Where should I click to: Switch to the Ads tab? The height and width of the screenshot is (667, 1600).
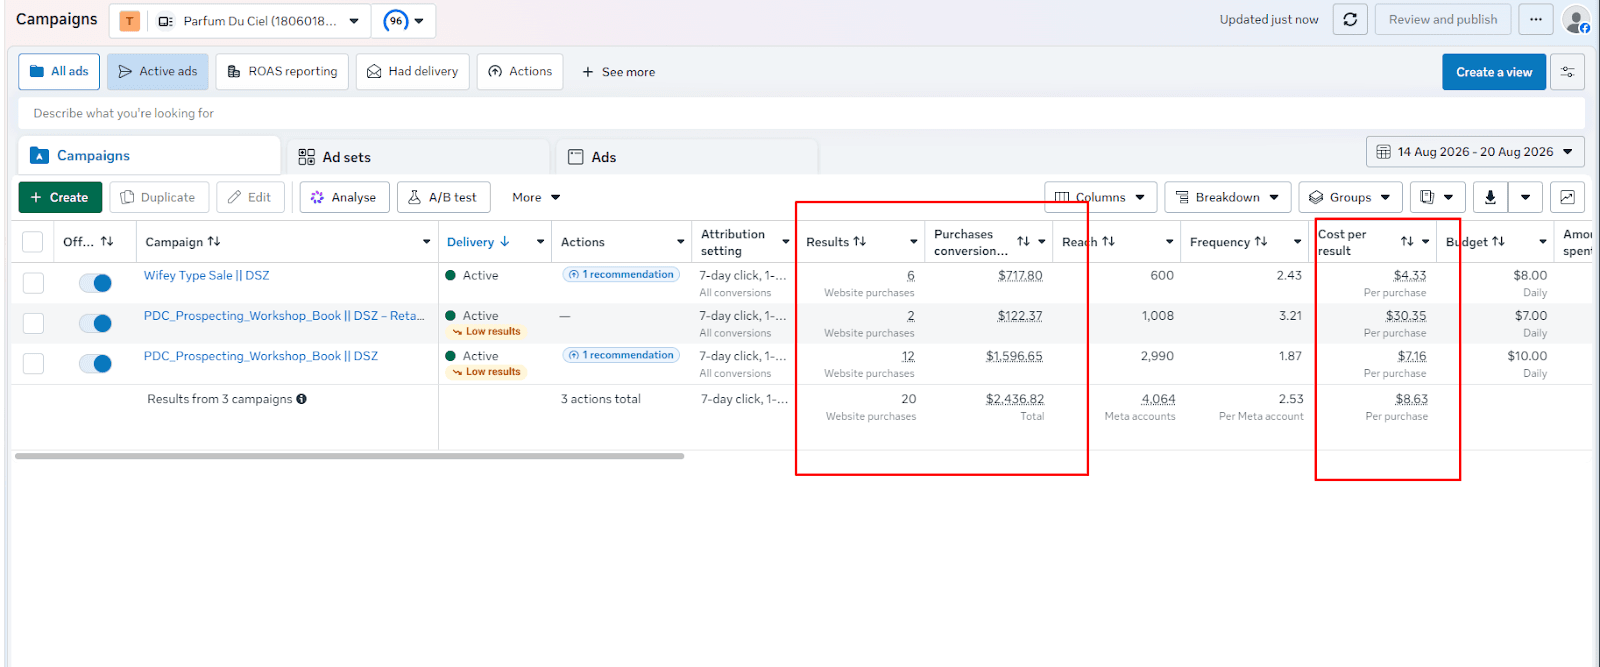(x=687, y=157)
